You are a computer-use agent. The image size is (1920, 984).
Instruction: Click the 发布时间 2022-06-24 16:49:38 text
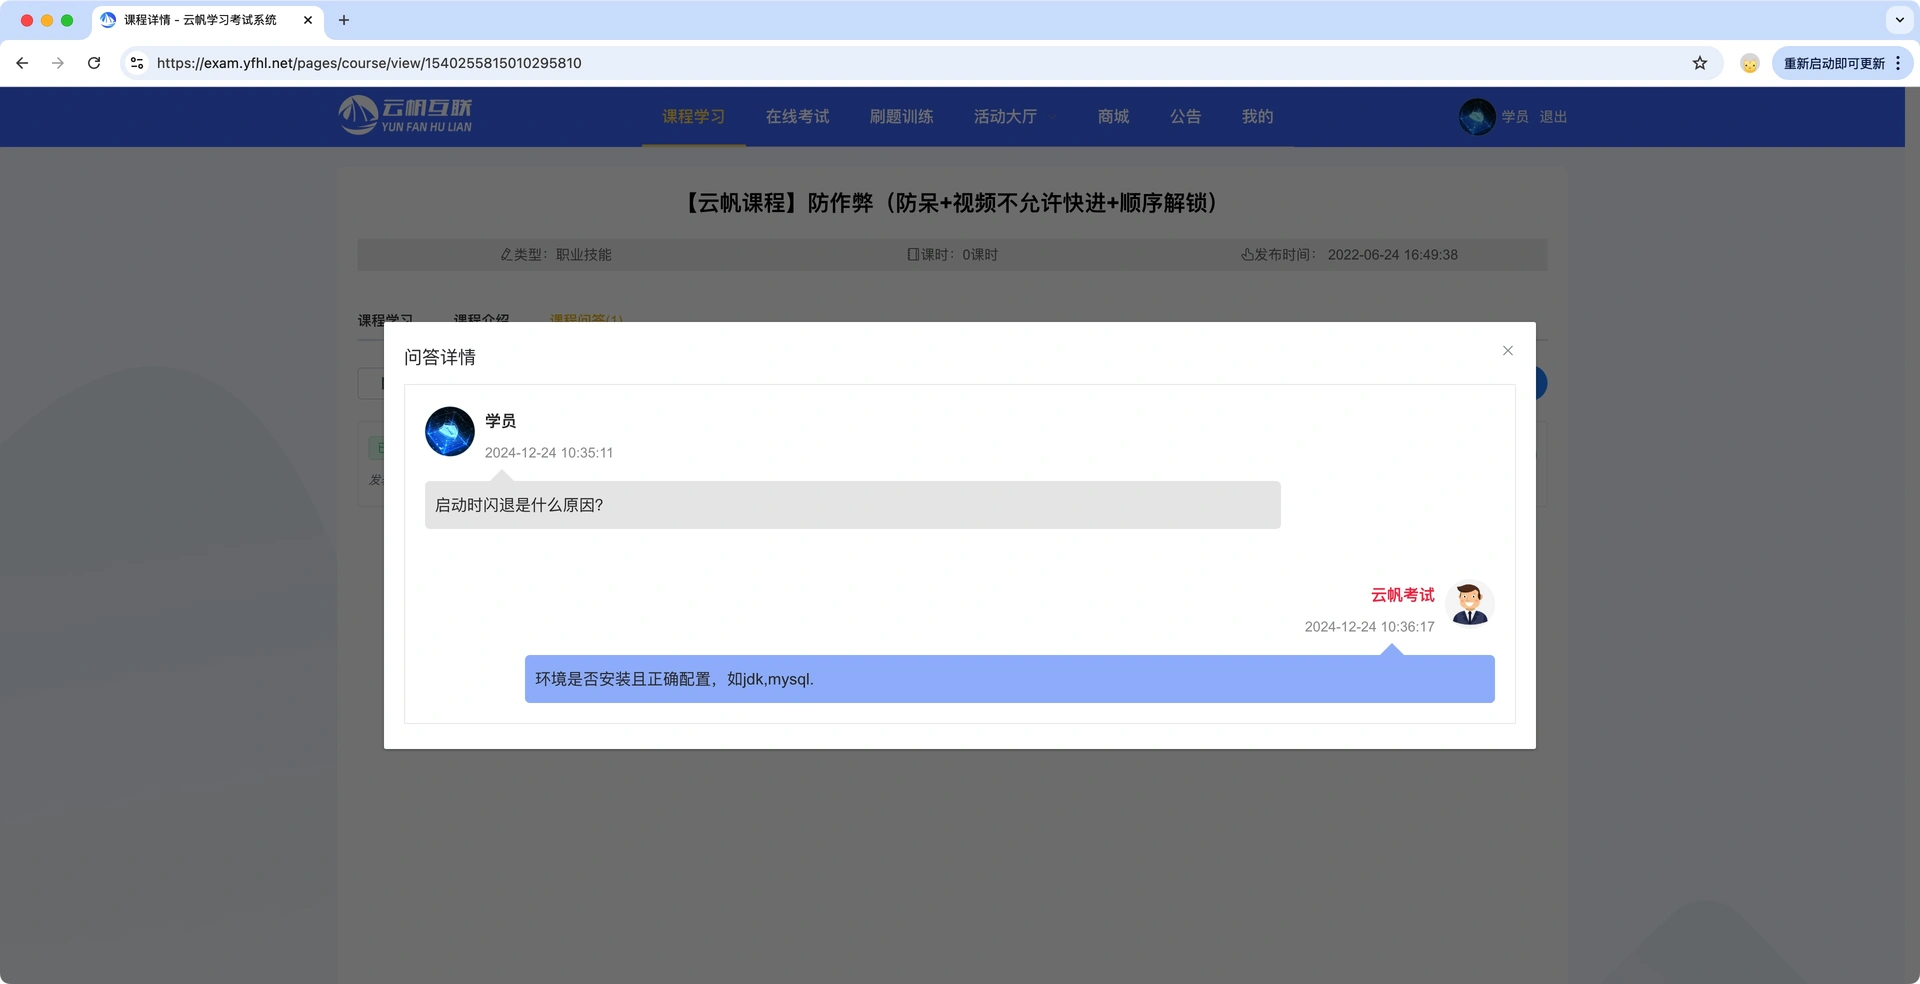tap(1349, 255)
